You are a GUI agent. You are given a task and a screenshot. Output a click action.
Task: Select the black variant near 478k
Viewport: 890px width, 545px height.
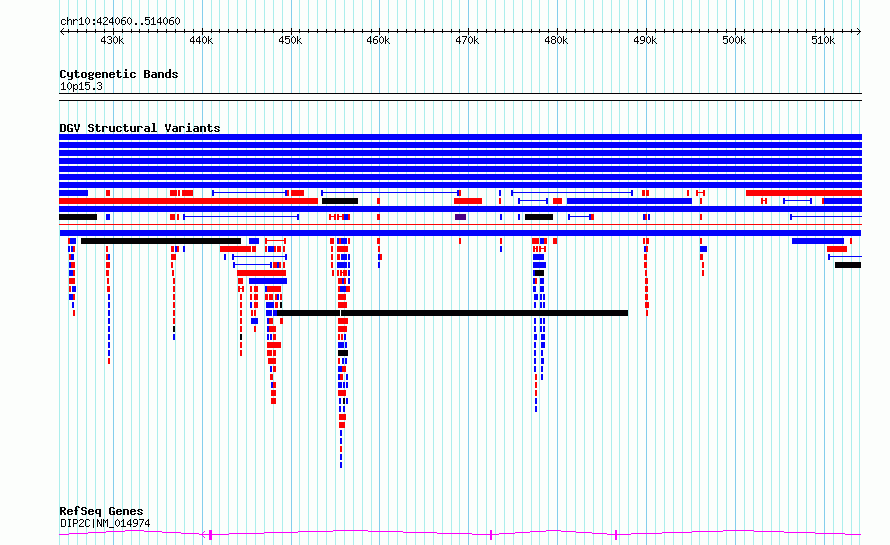click(x=539, y=217)
